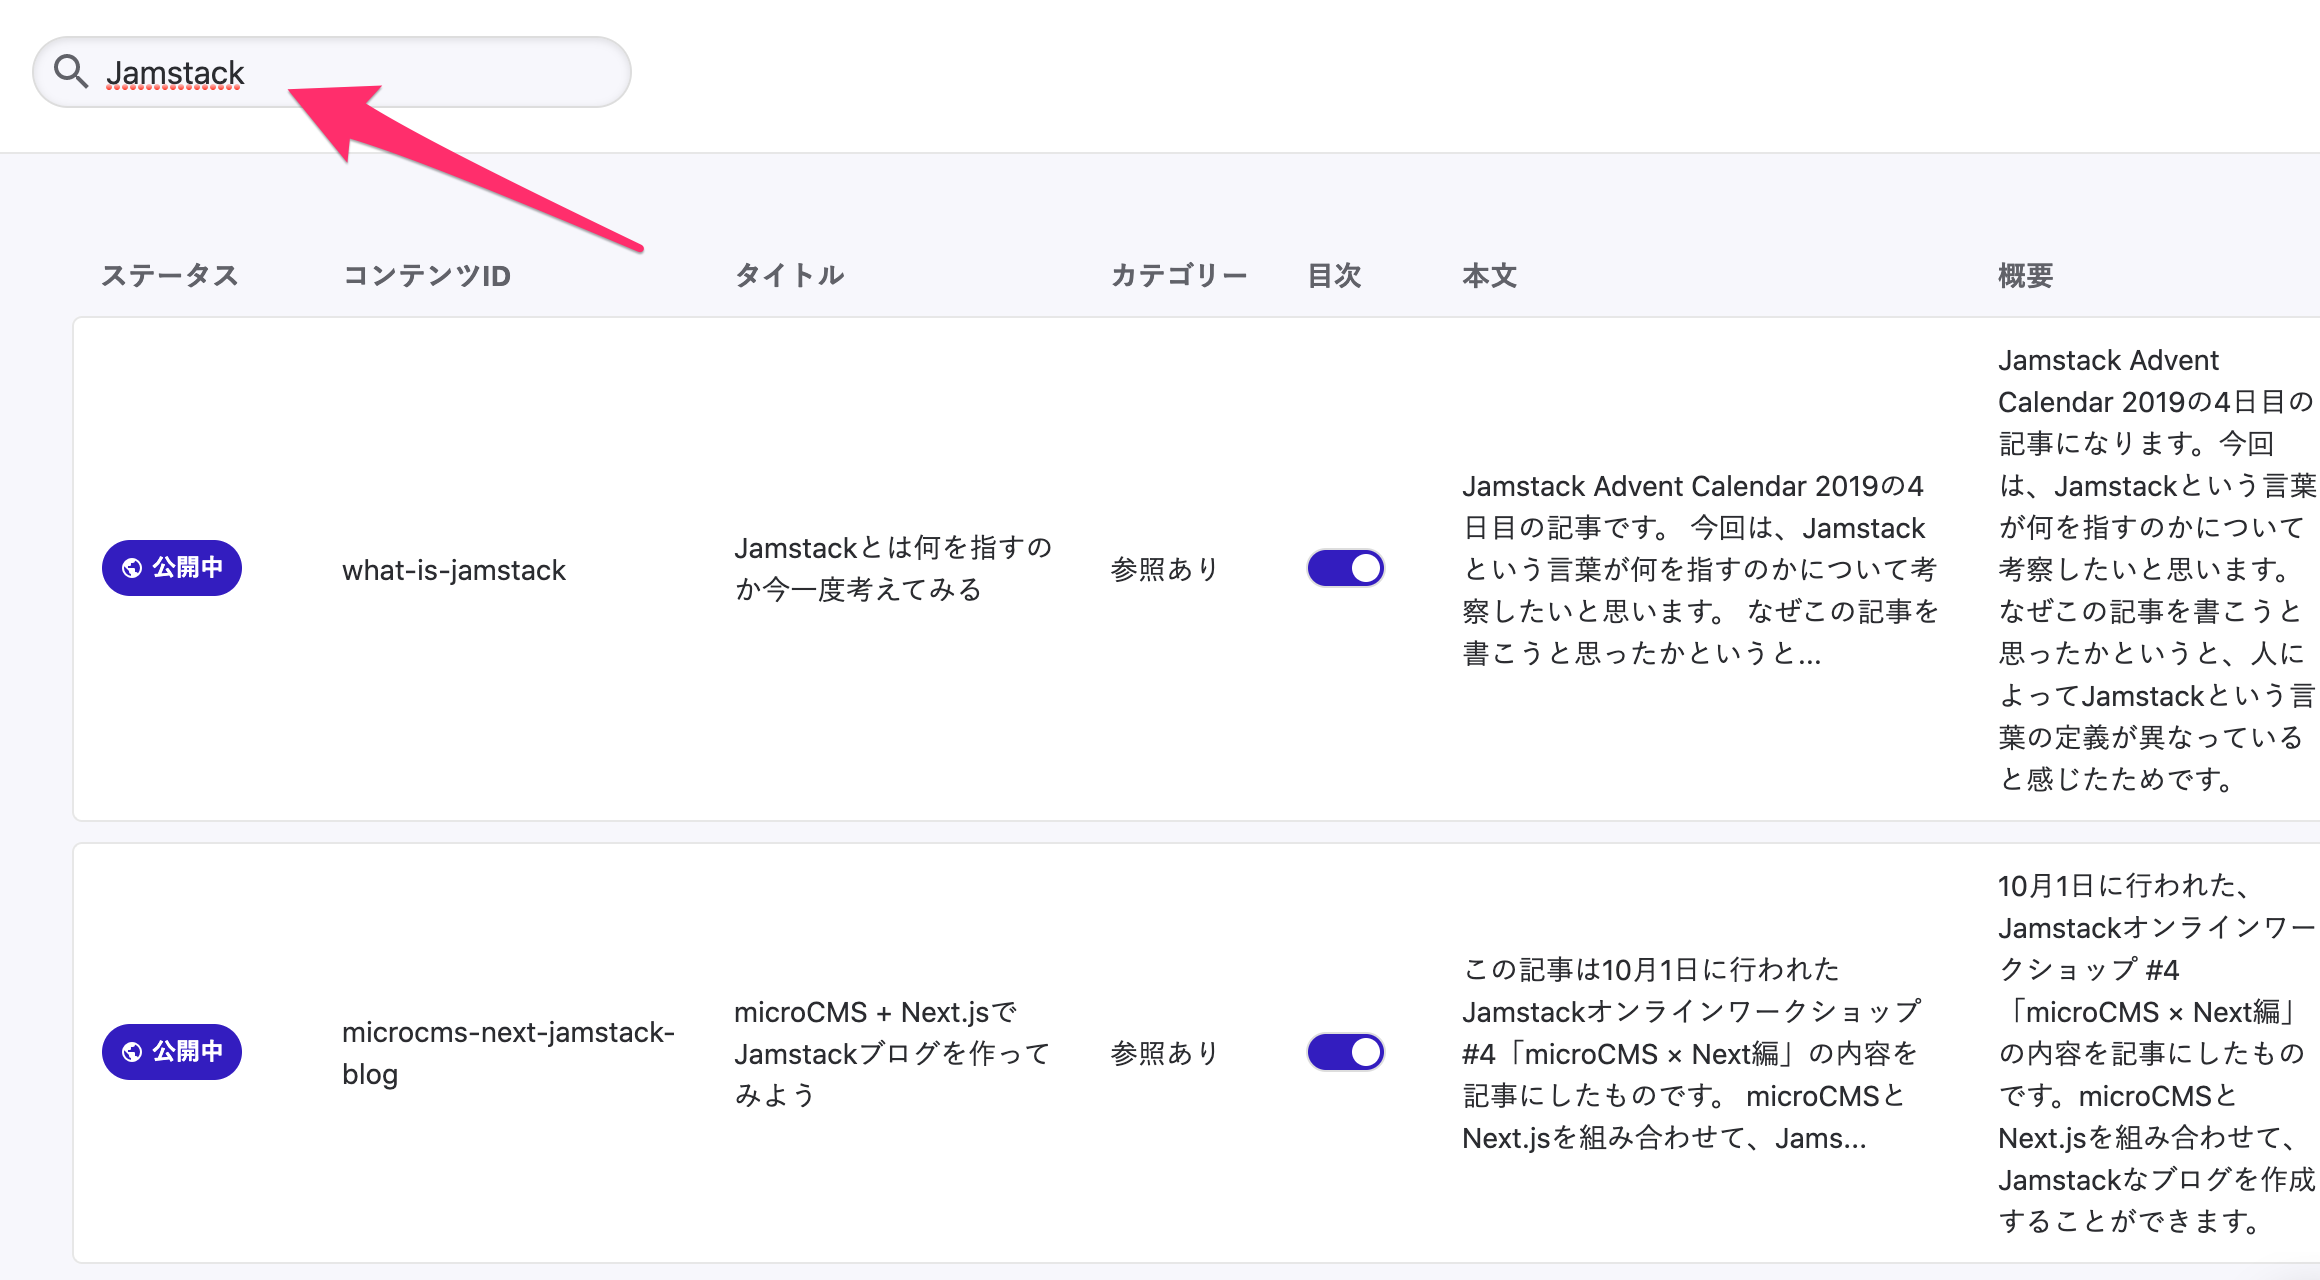Click the カテゴリー column header
This screenshot has height=1280, width=2320.
point(1179,275)
